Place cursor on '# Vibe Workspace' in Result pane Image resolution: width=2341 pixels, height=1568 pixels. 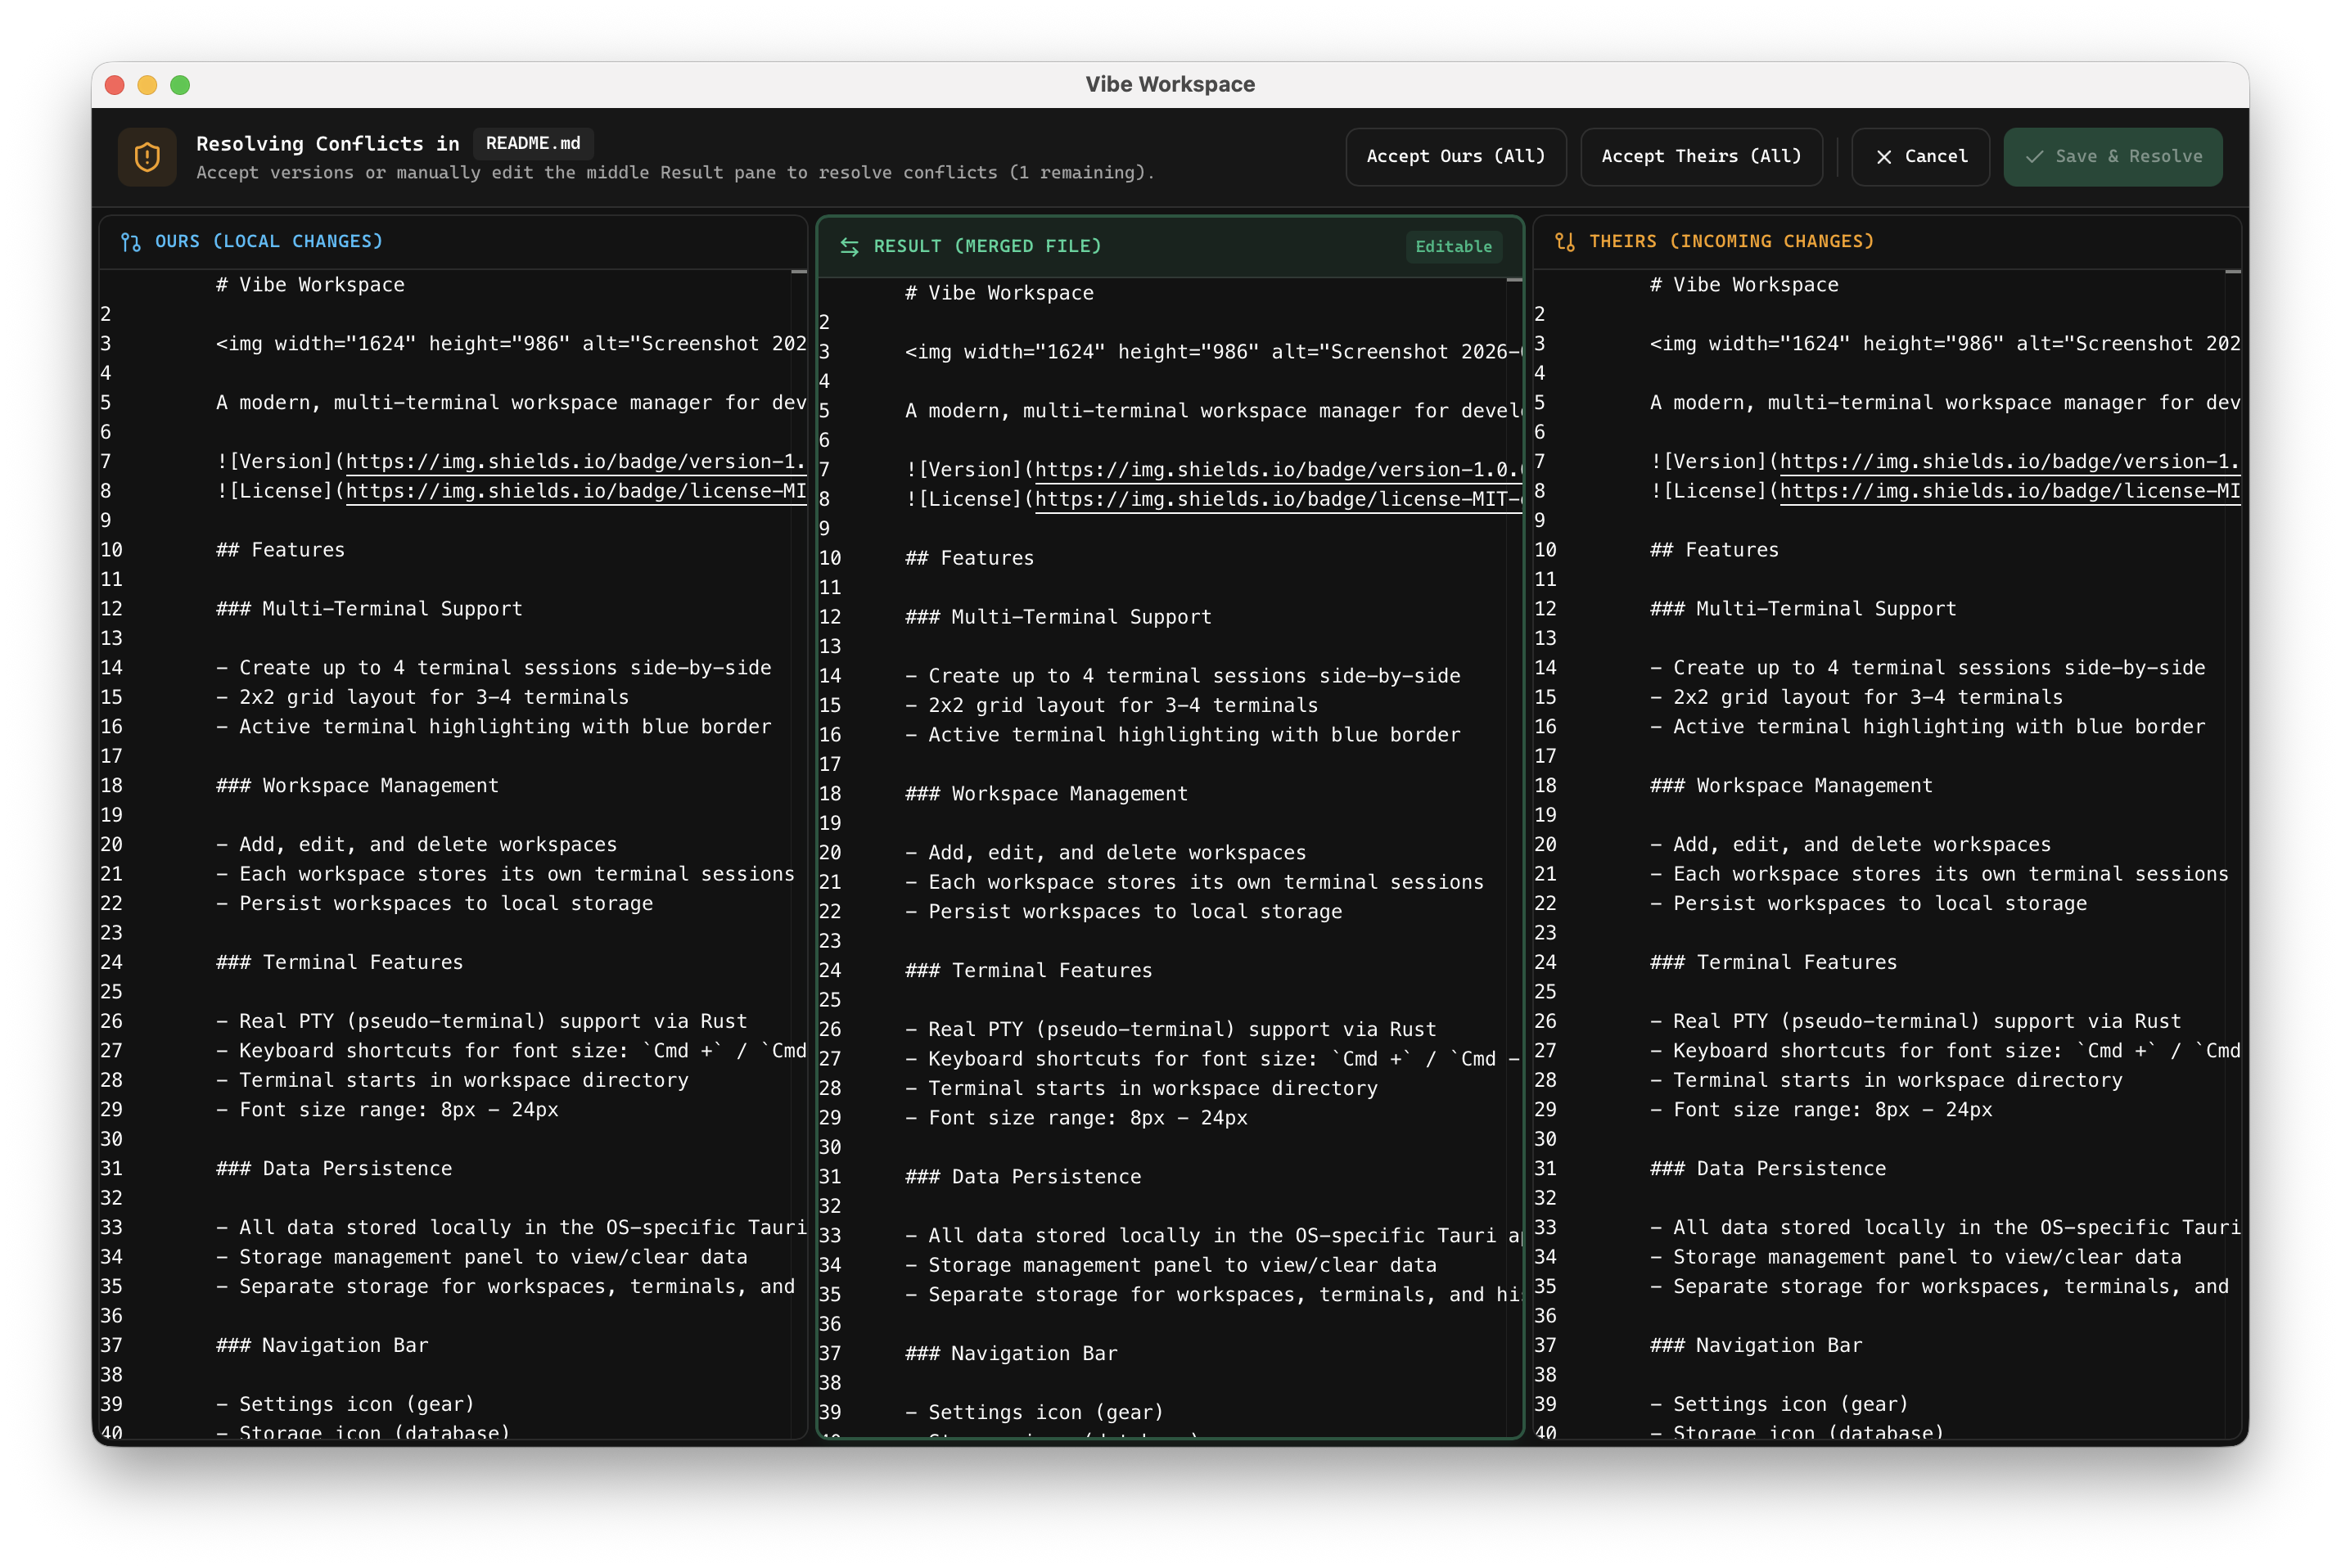[999, 293]
